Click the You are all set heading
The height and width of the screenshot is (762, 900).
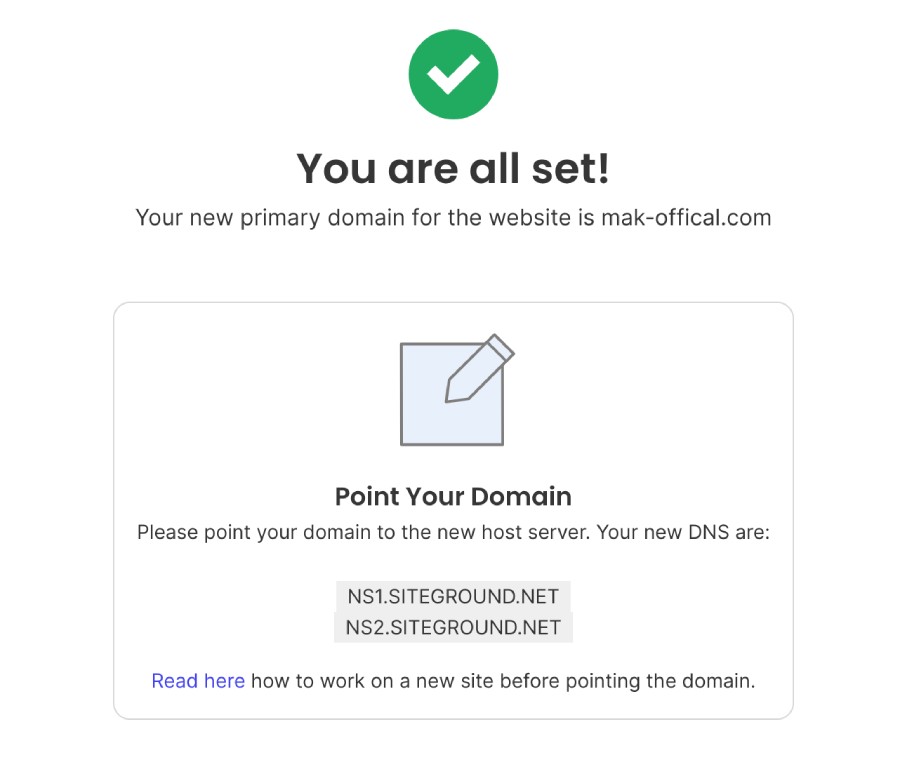tap(453, 168)
